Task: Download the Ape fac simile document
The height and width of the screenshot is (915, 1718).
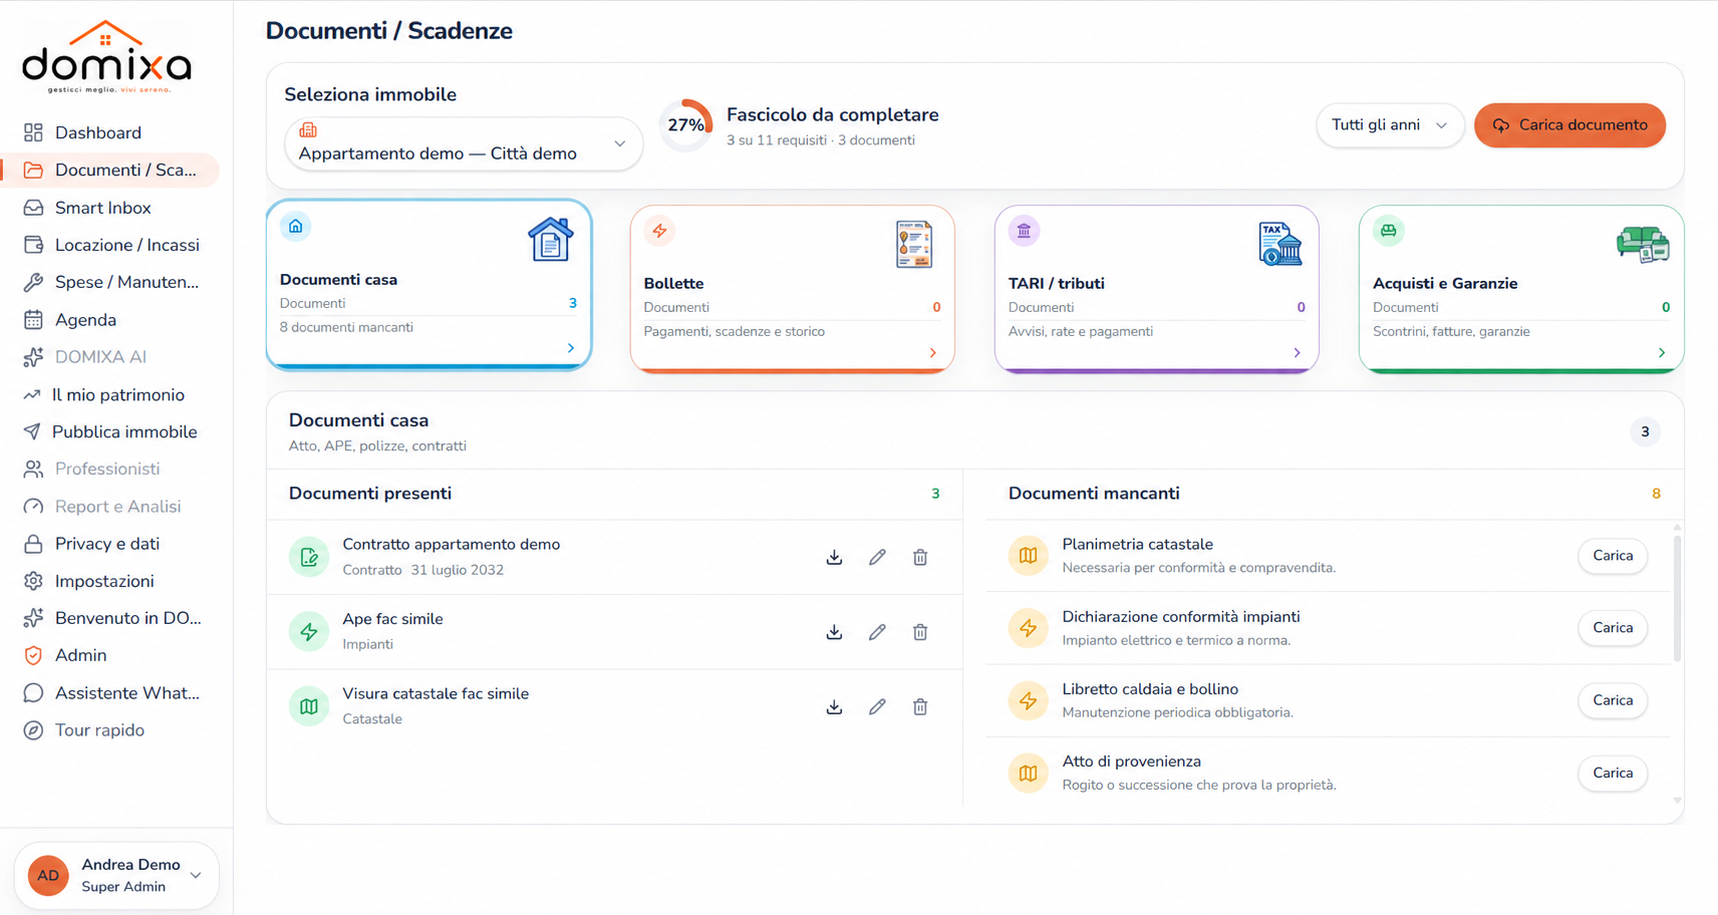Action: point(834,632)
